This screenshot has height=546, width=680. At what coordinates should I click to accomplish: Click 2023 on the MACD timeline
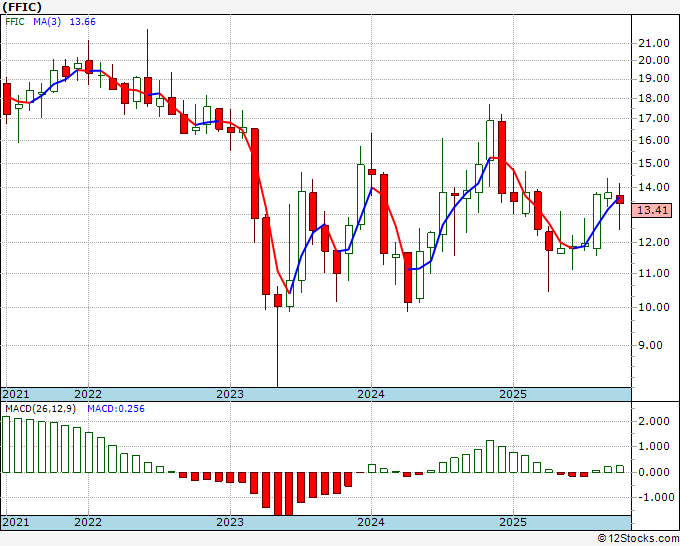[x=230, y=522]
